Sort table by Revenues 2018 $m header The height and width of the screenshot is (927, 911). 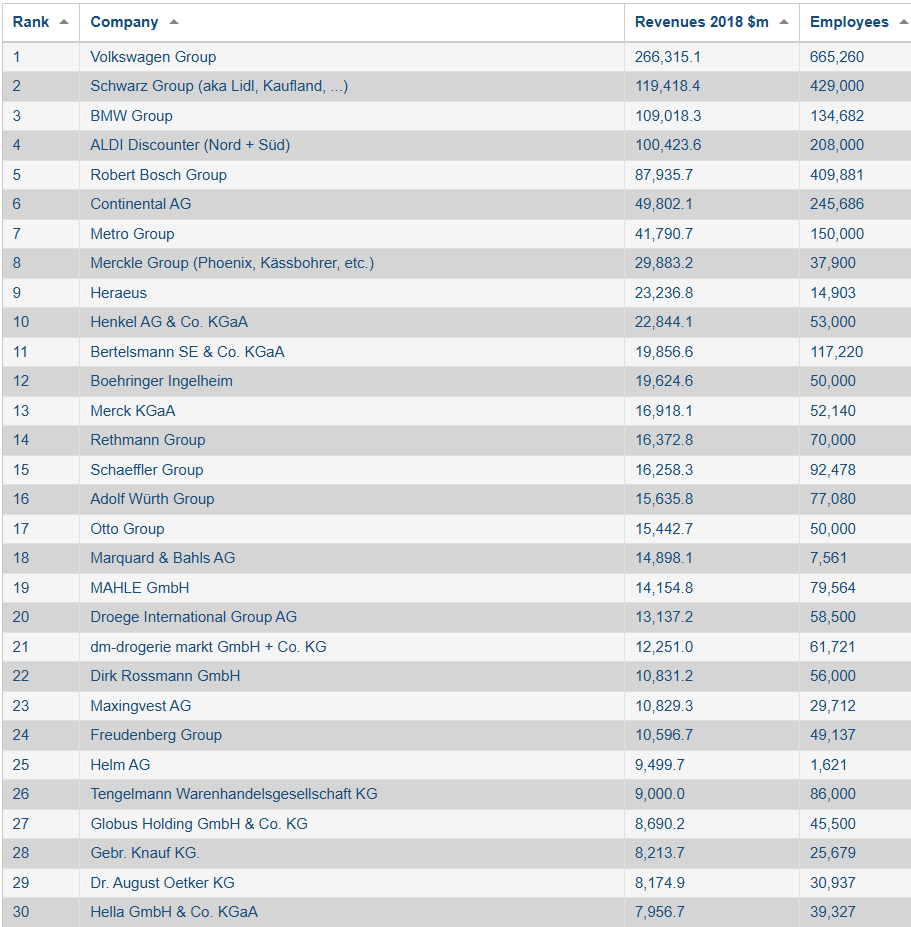(x=701, y=22)
